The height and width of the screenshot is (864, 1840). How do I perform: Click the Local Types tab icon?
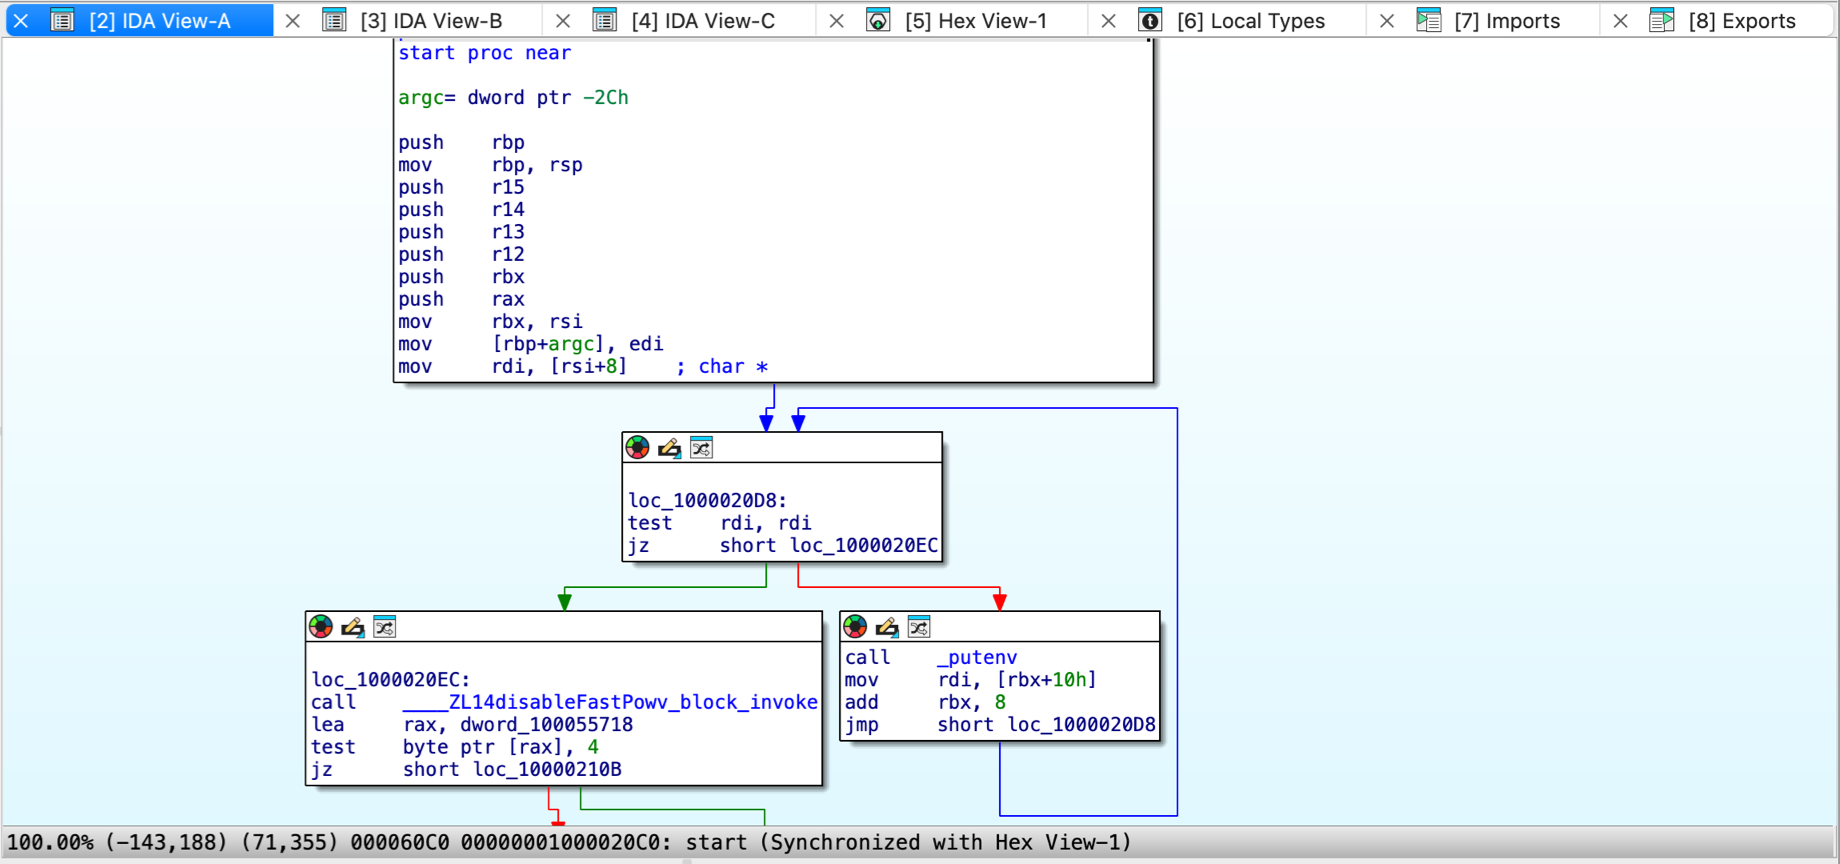click(1150, 20)
